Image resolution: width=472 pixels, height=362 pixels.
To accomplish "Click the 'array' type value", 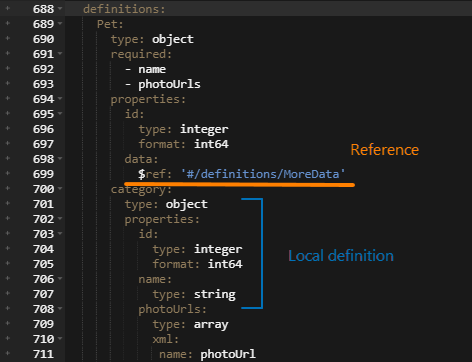I will tap(211, 324).
